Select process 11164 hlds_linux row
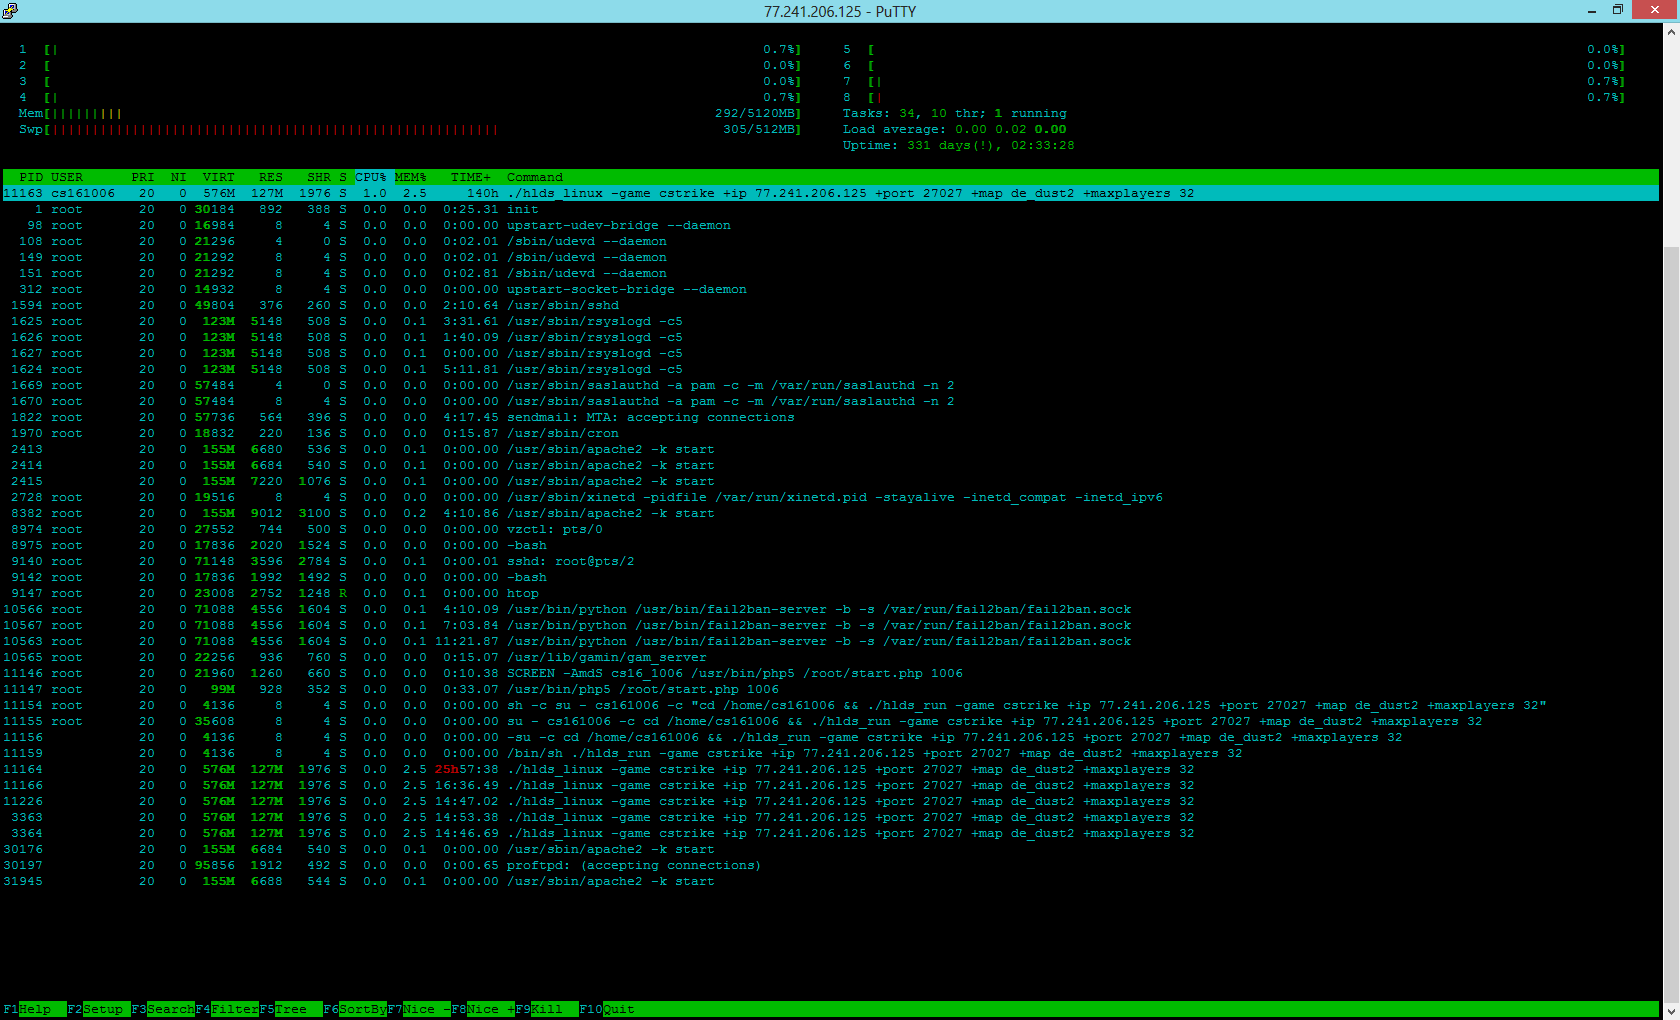Image resolution: width=1680 pixels, height=1020 pixels. pyautogui.click(x=830, y=769)
